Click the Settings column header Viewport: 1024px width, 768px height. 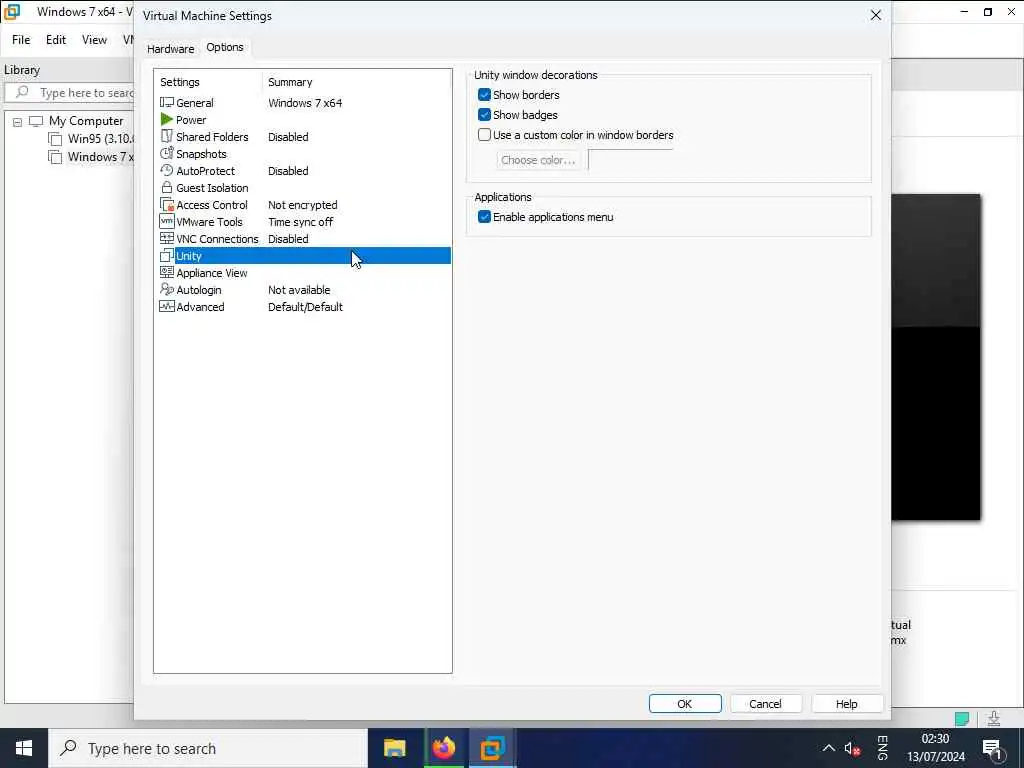[180, 82]
